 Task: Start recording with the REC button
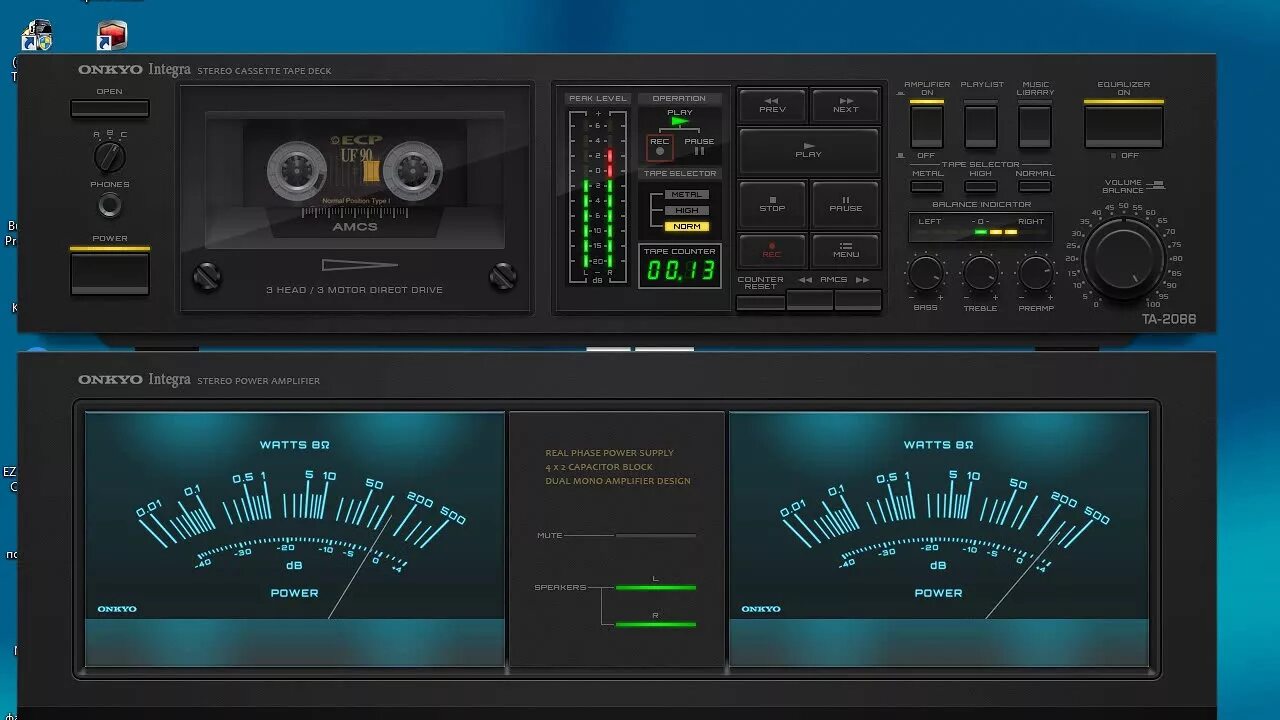pyautogui.click(x=772, y=250)
